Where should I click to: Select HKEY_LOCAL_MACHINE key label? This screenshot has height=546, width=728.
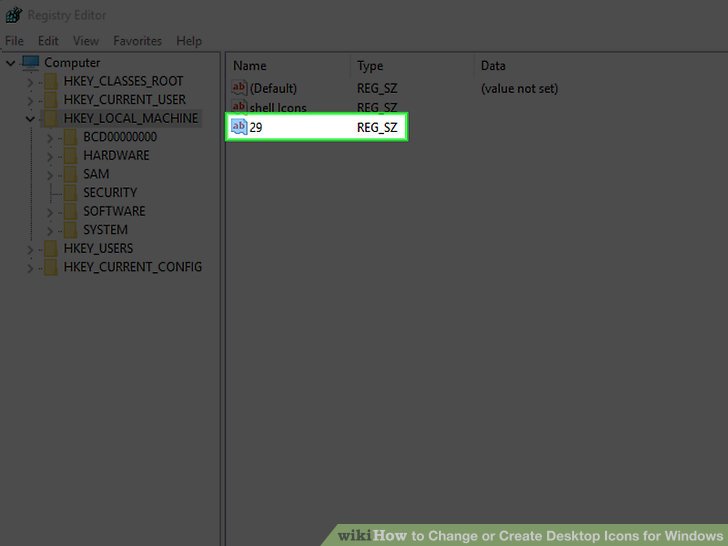[130, 118]
